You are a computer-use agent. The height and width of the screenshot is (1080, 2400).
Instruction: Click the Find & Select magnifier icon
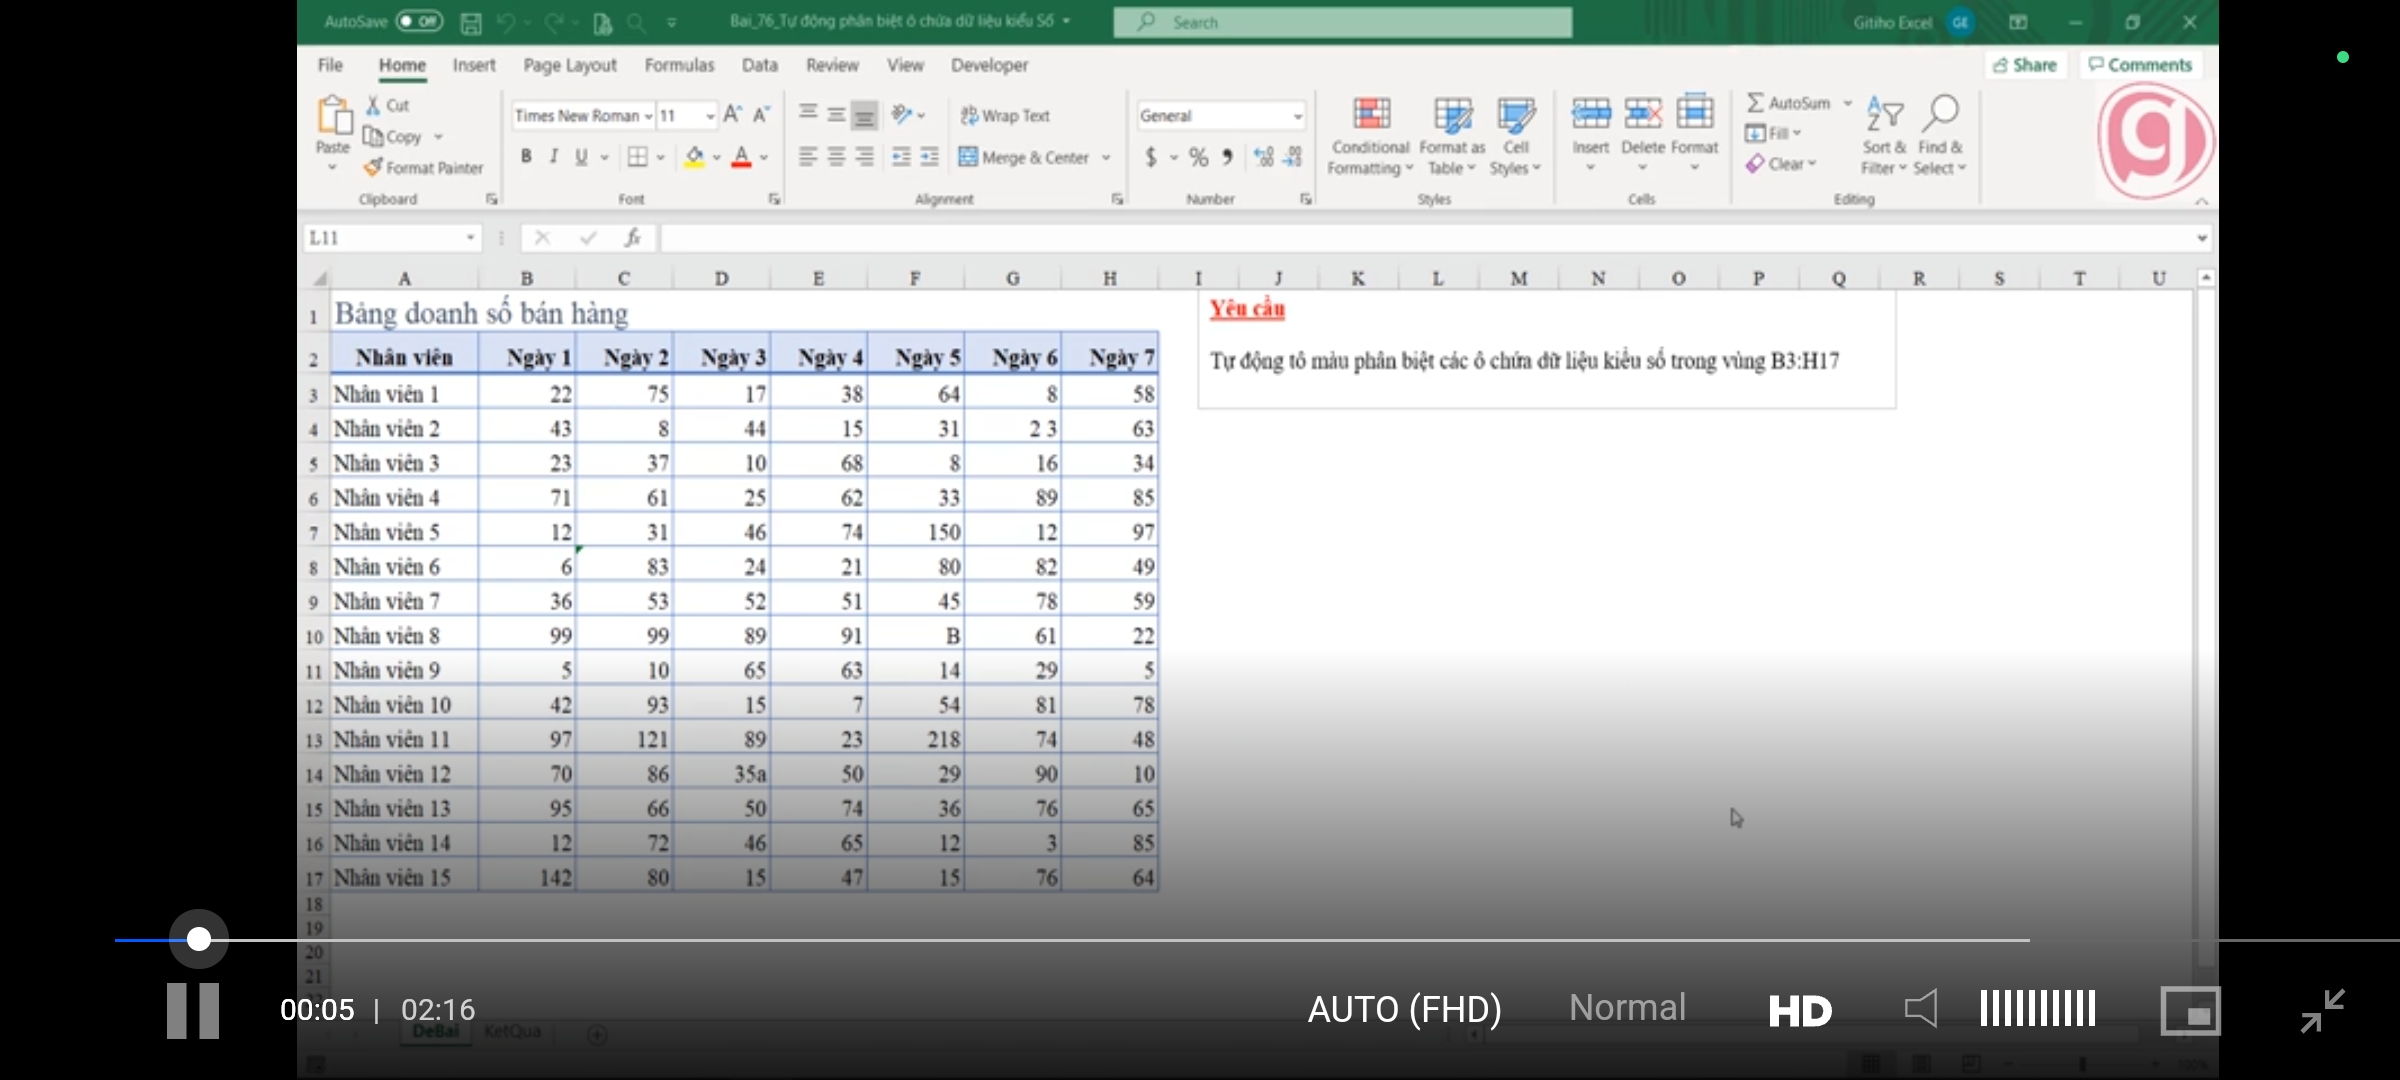(1941, 113)
